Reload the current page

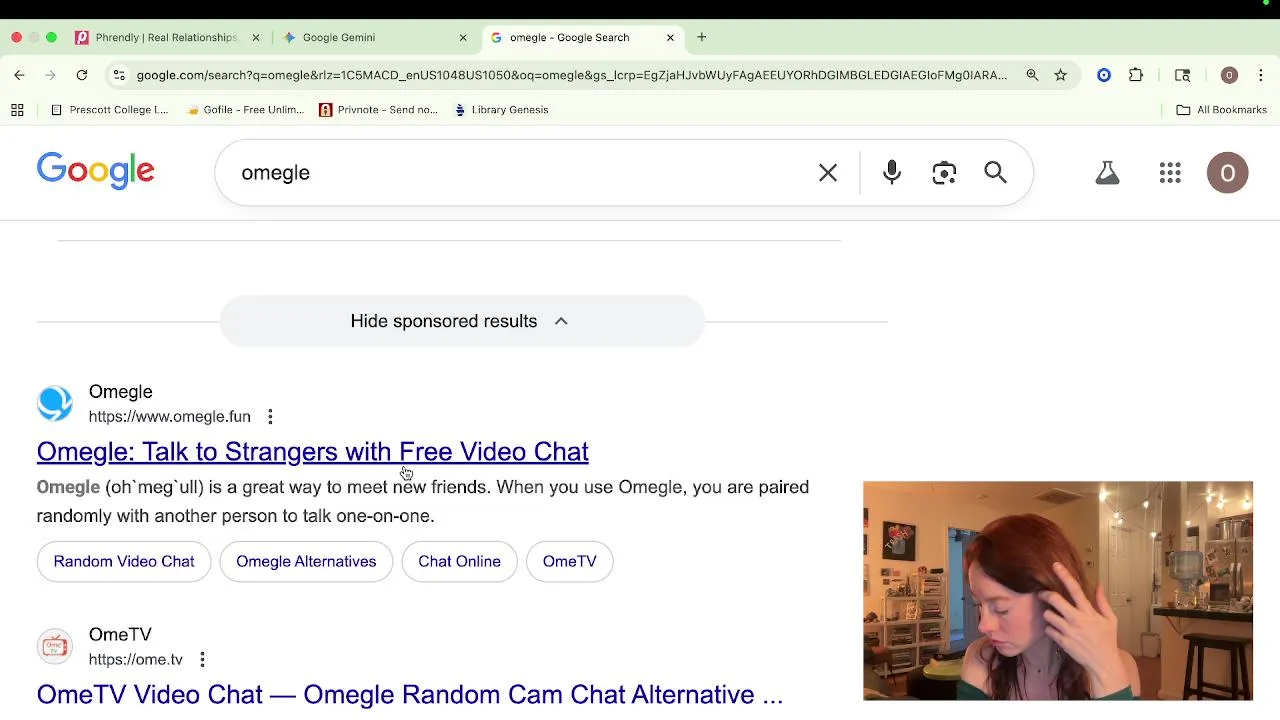[82, 75]
